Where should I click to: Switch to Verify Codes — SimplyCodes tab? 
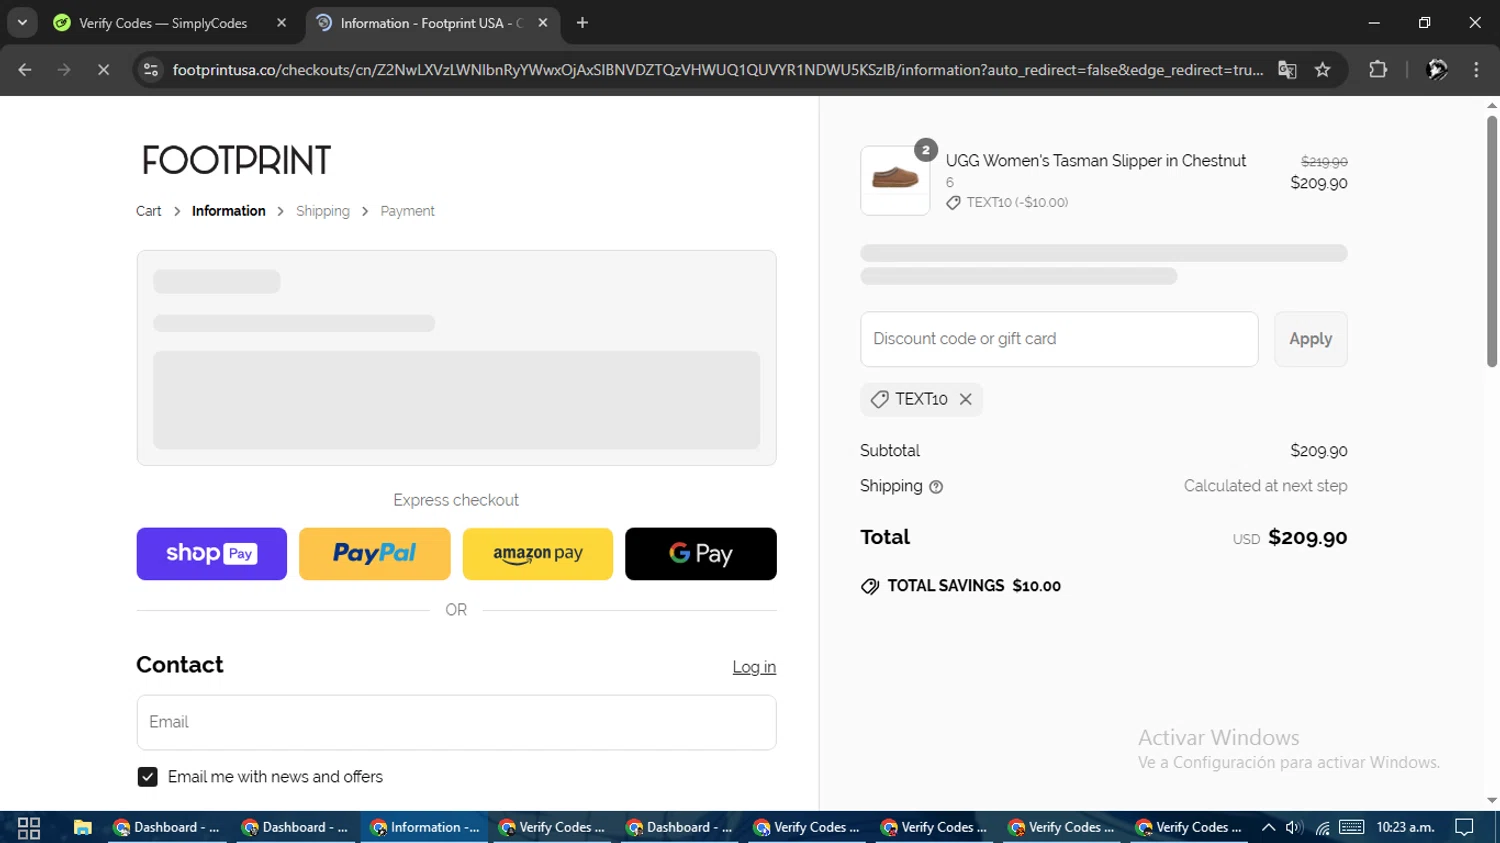(x=163, y=23)
